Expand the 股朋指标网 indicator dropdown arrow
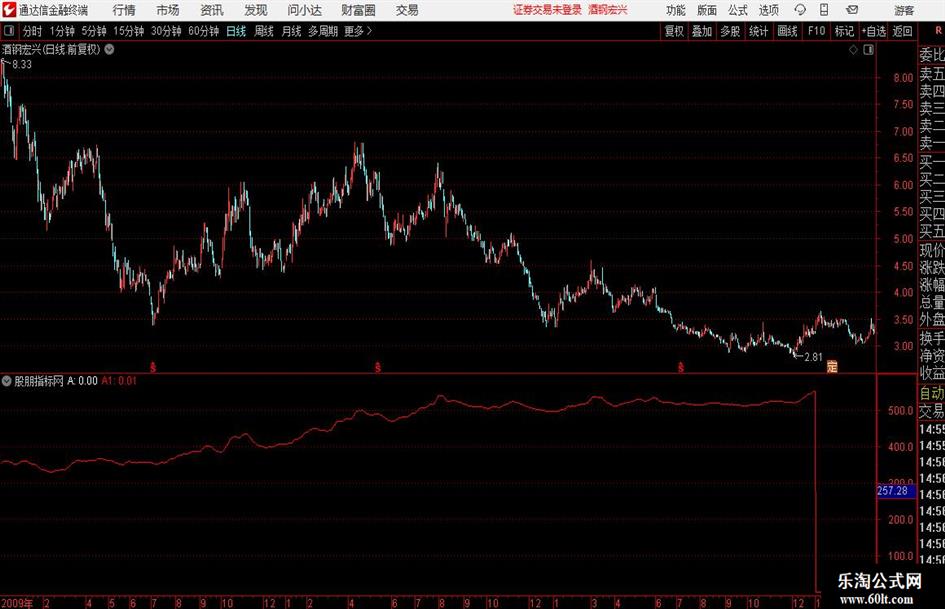 point(7,380)
